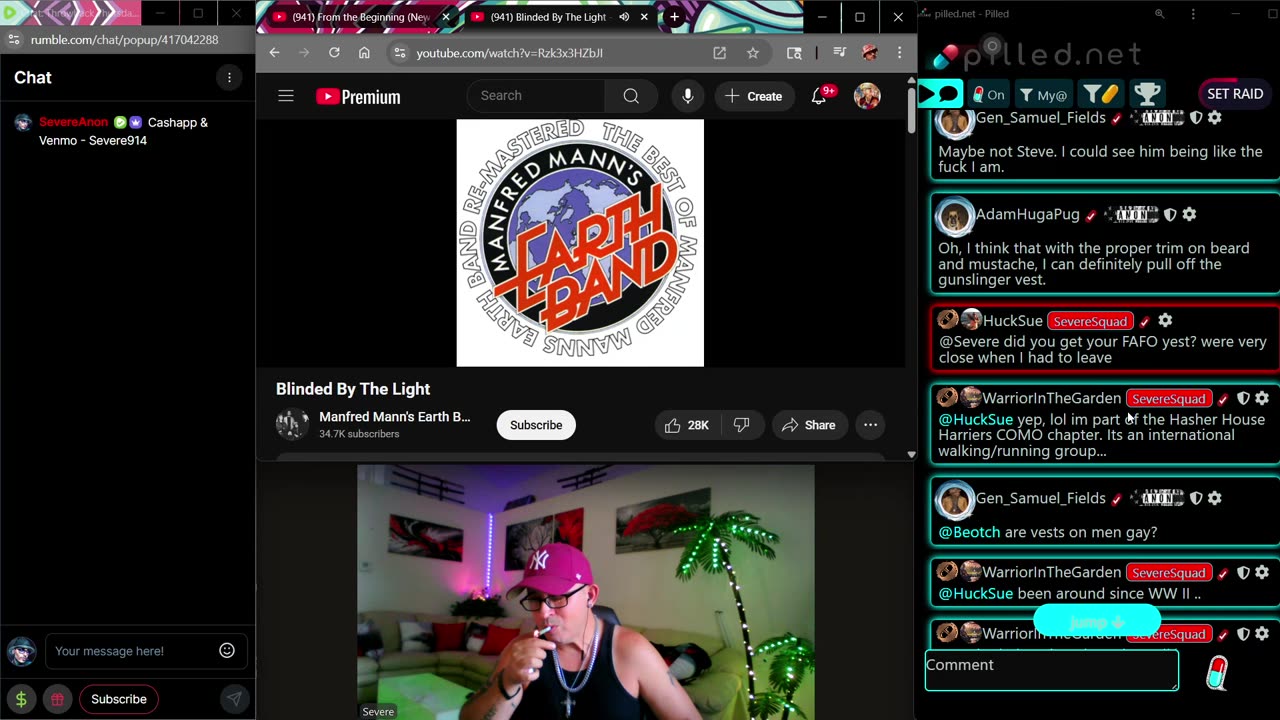Go to the browser home page

pyautogui.click(x=364, y=53)
